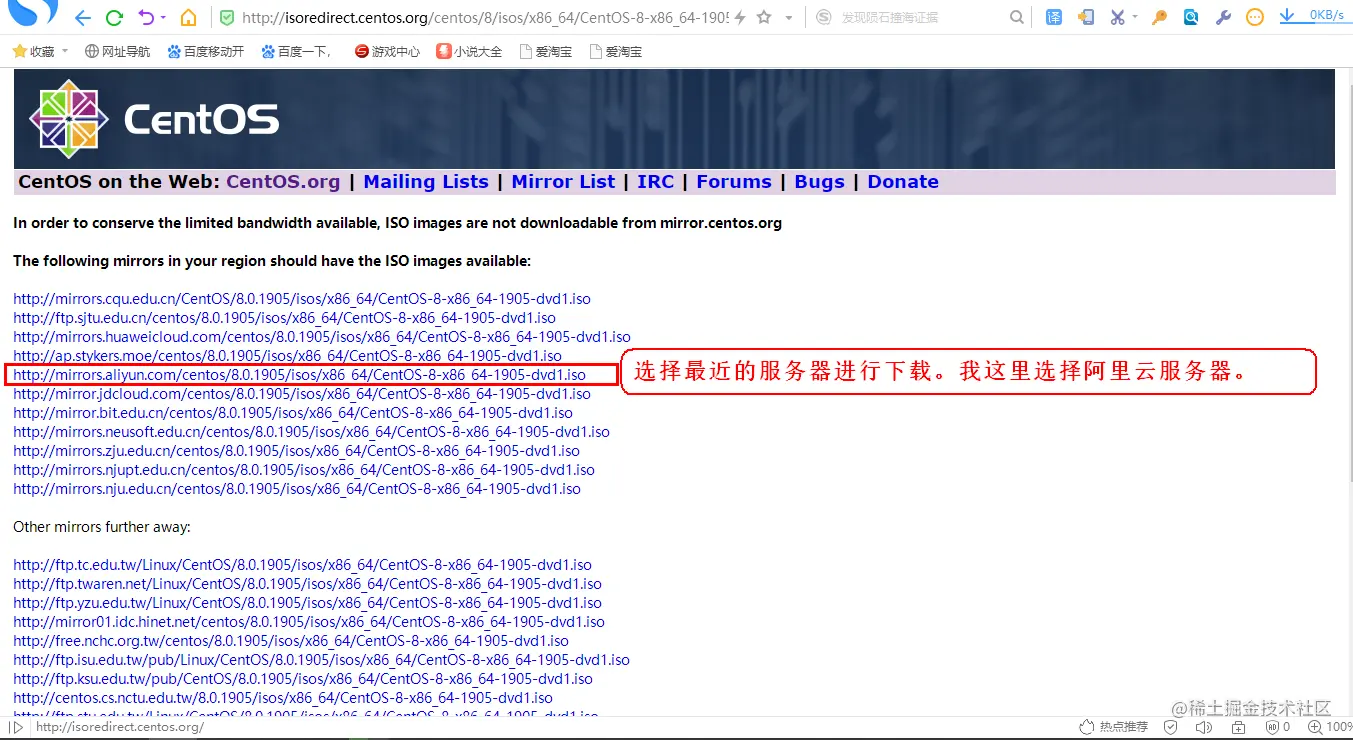Click in the address bar URL field
The height and width of the screenshot is (740, 1353).
pyautogui.click(x=485, y=17)
